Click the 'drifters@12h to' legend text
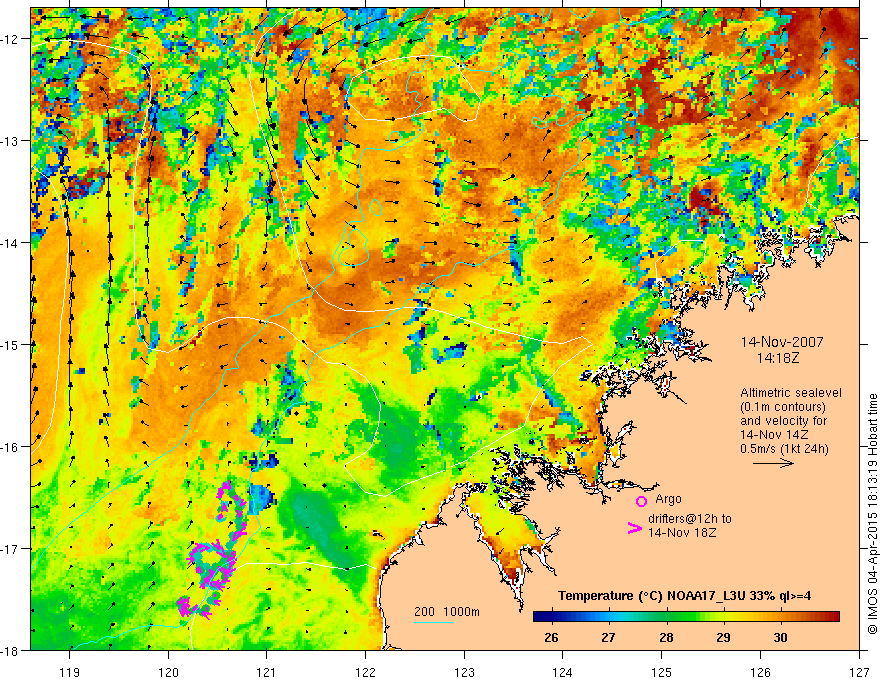The height and width of the screenshot is (680, 880). click(x=690, y=519)
